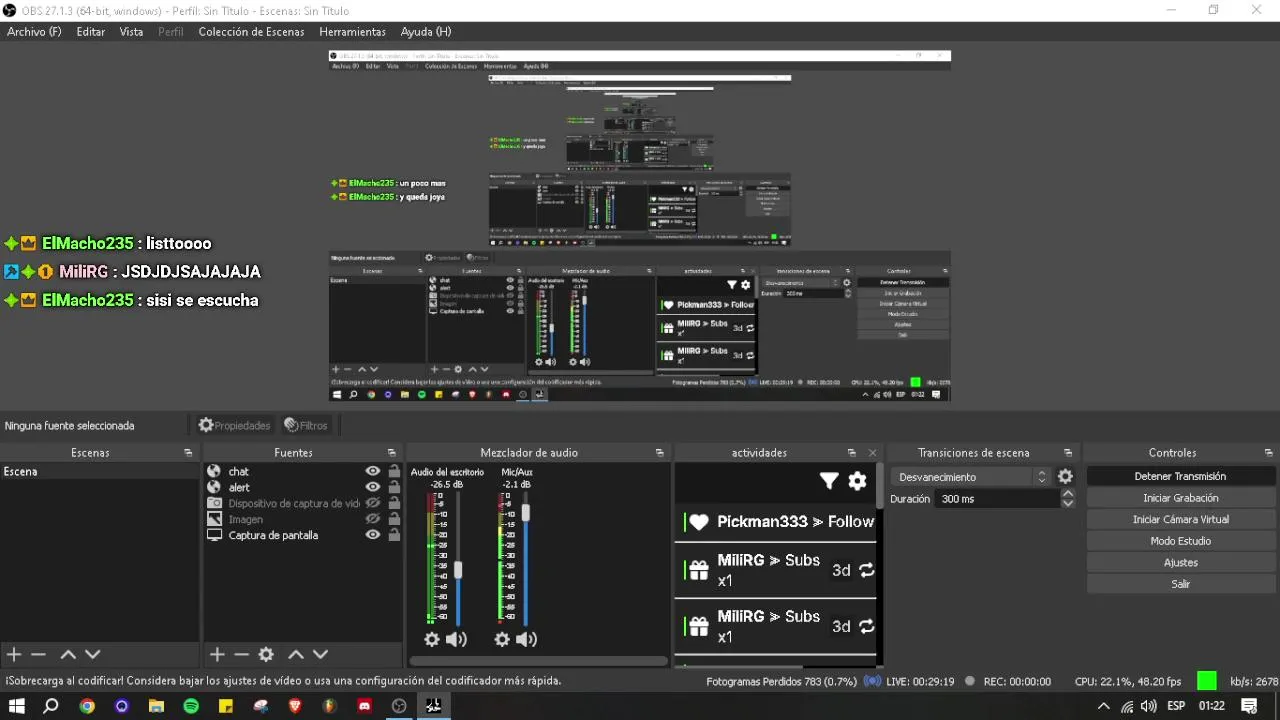This screenshot has height=720, width=1280.
Task: Open Editar menu
Action: 91,32
